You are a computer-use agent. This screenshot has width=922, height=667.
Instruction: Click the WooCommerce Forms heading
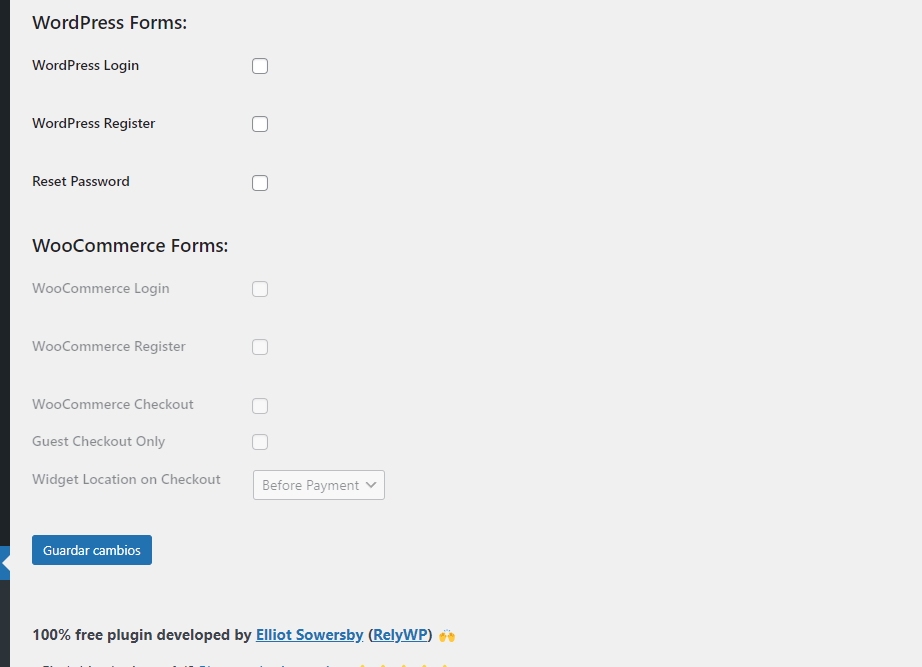pos(130,245)
